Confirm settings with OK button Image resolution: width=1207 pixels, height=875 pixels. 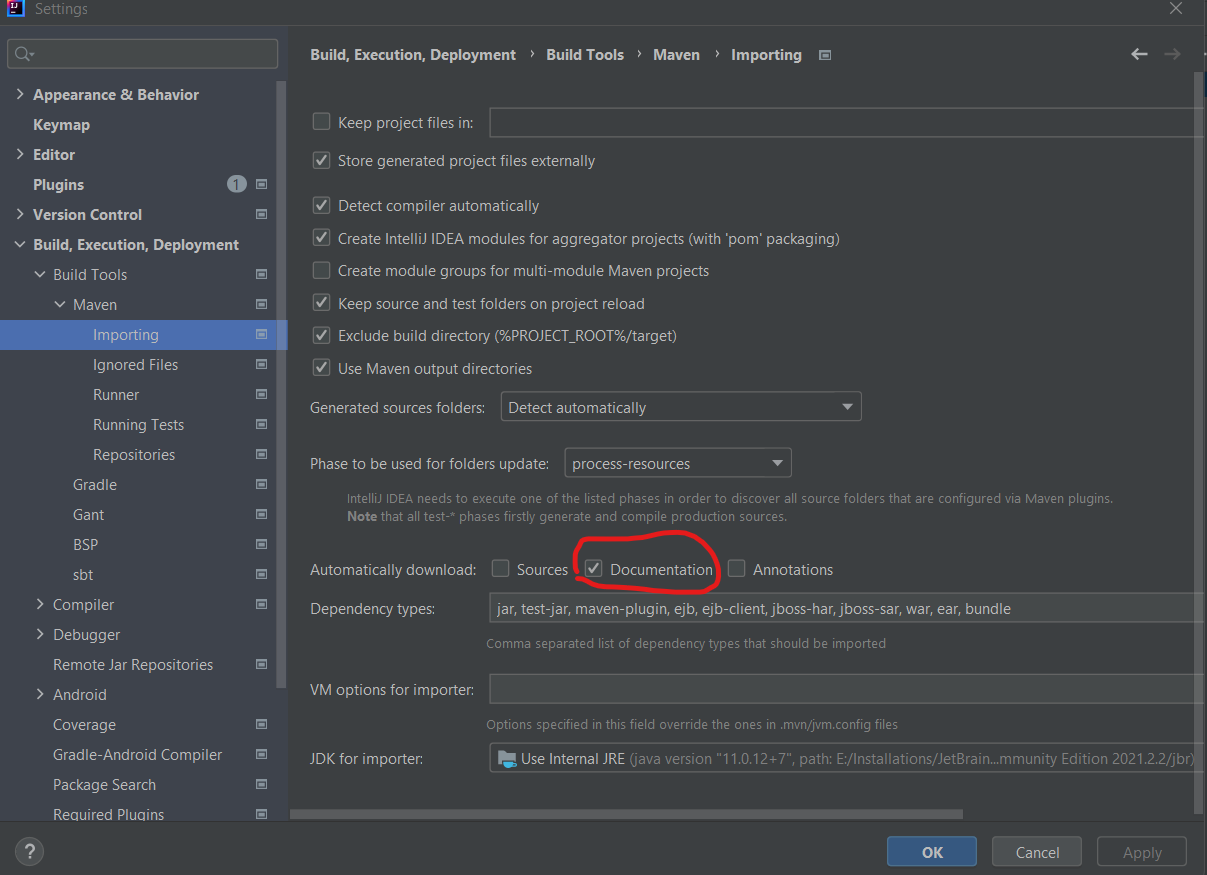[932, 852]
